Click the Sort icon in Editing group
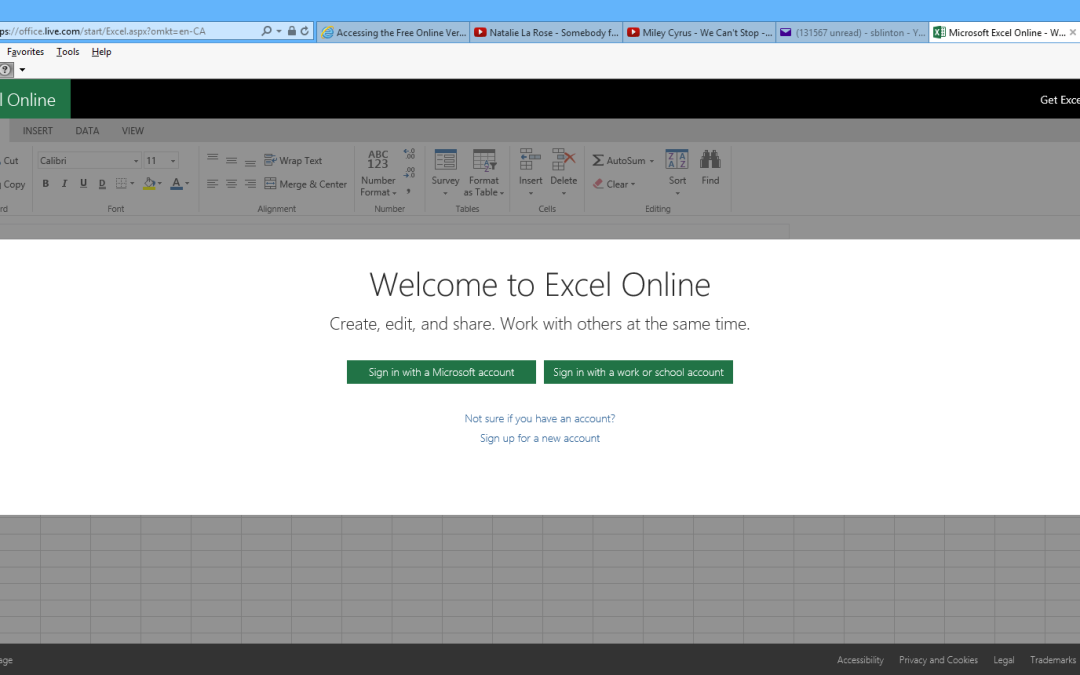This screenshot has width=1080, height=675. [x=677, y=161]
